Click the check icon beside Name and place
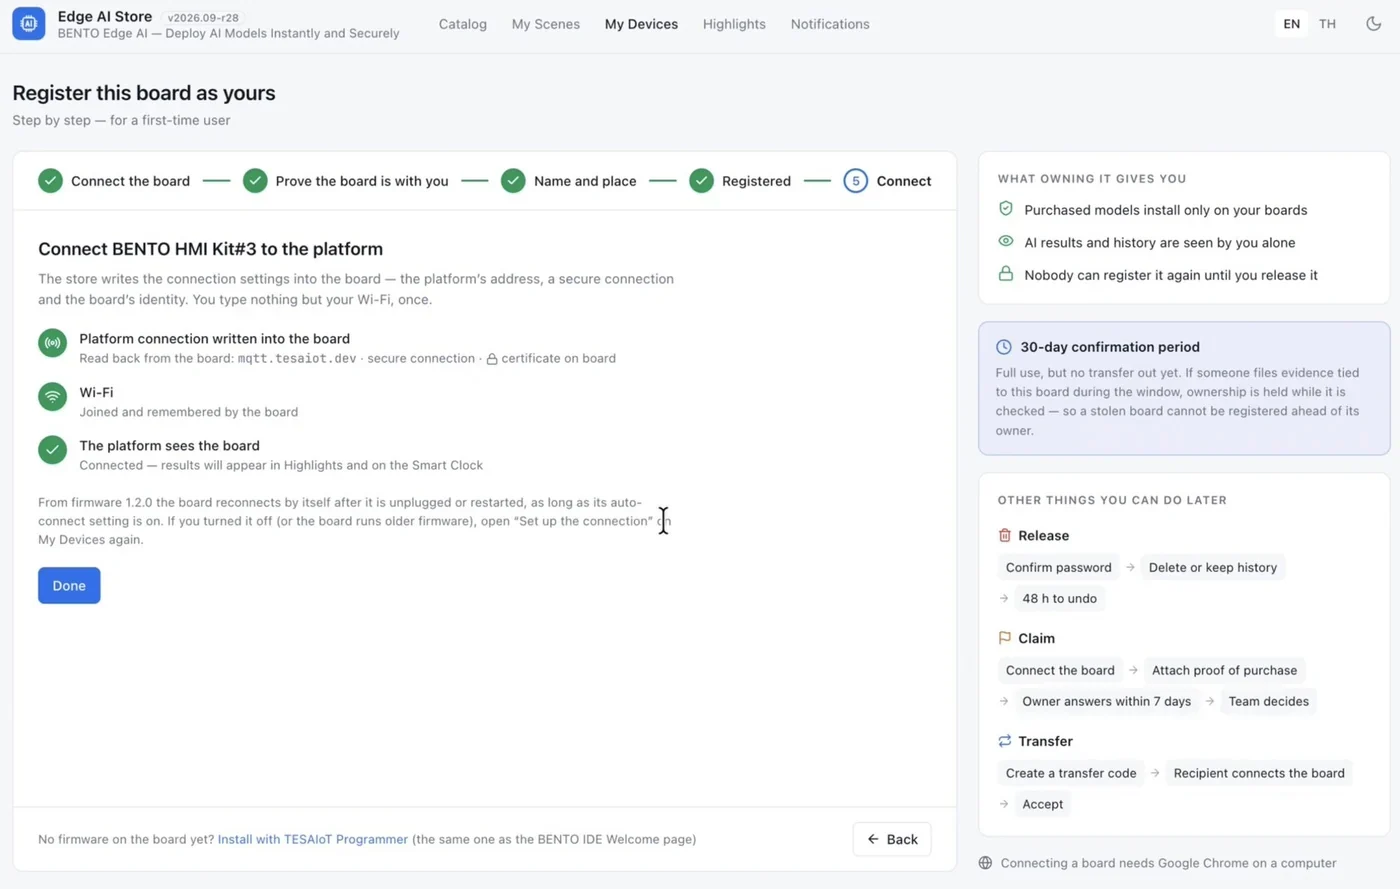The width and height of the screenshot is (1400, 889). click(513, 181)
